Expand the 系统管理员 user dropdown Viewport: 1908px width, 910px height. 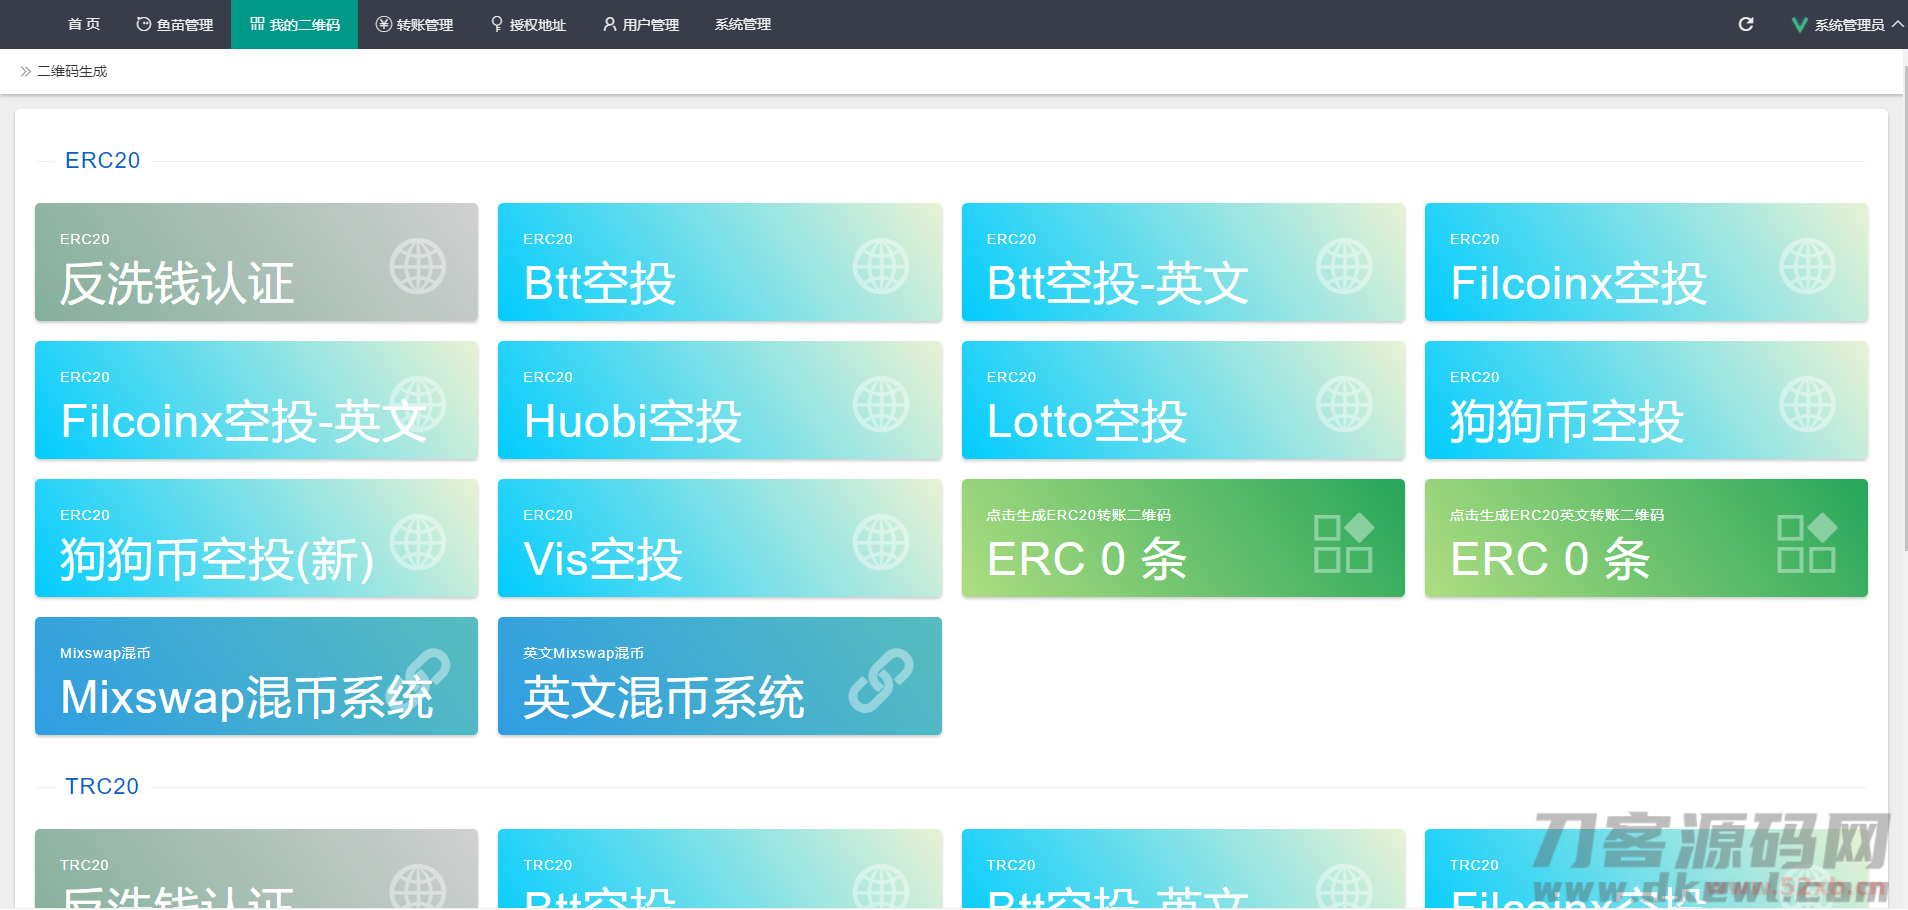[x=1847, y=25]
